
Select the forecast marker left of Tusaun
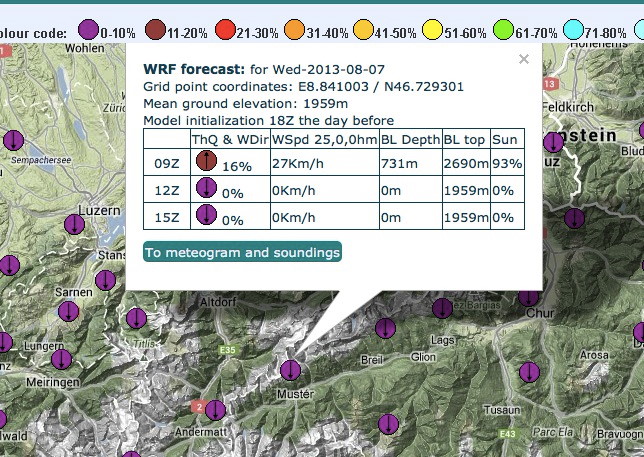point(388,424)
